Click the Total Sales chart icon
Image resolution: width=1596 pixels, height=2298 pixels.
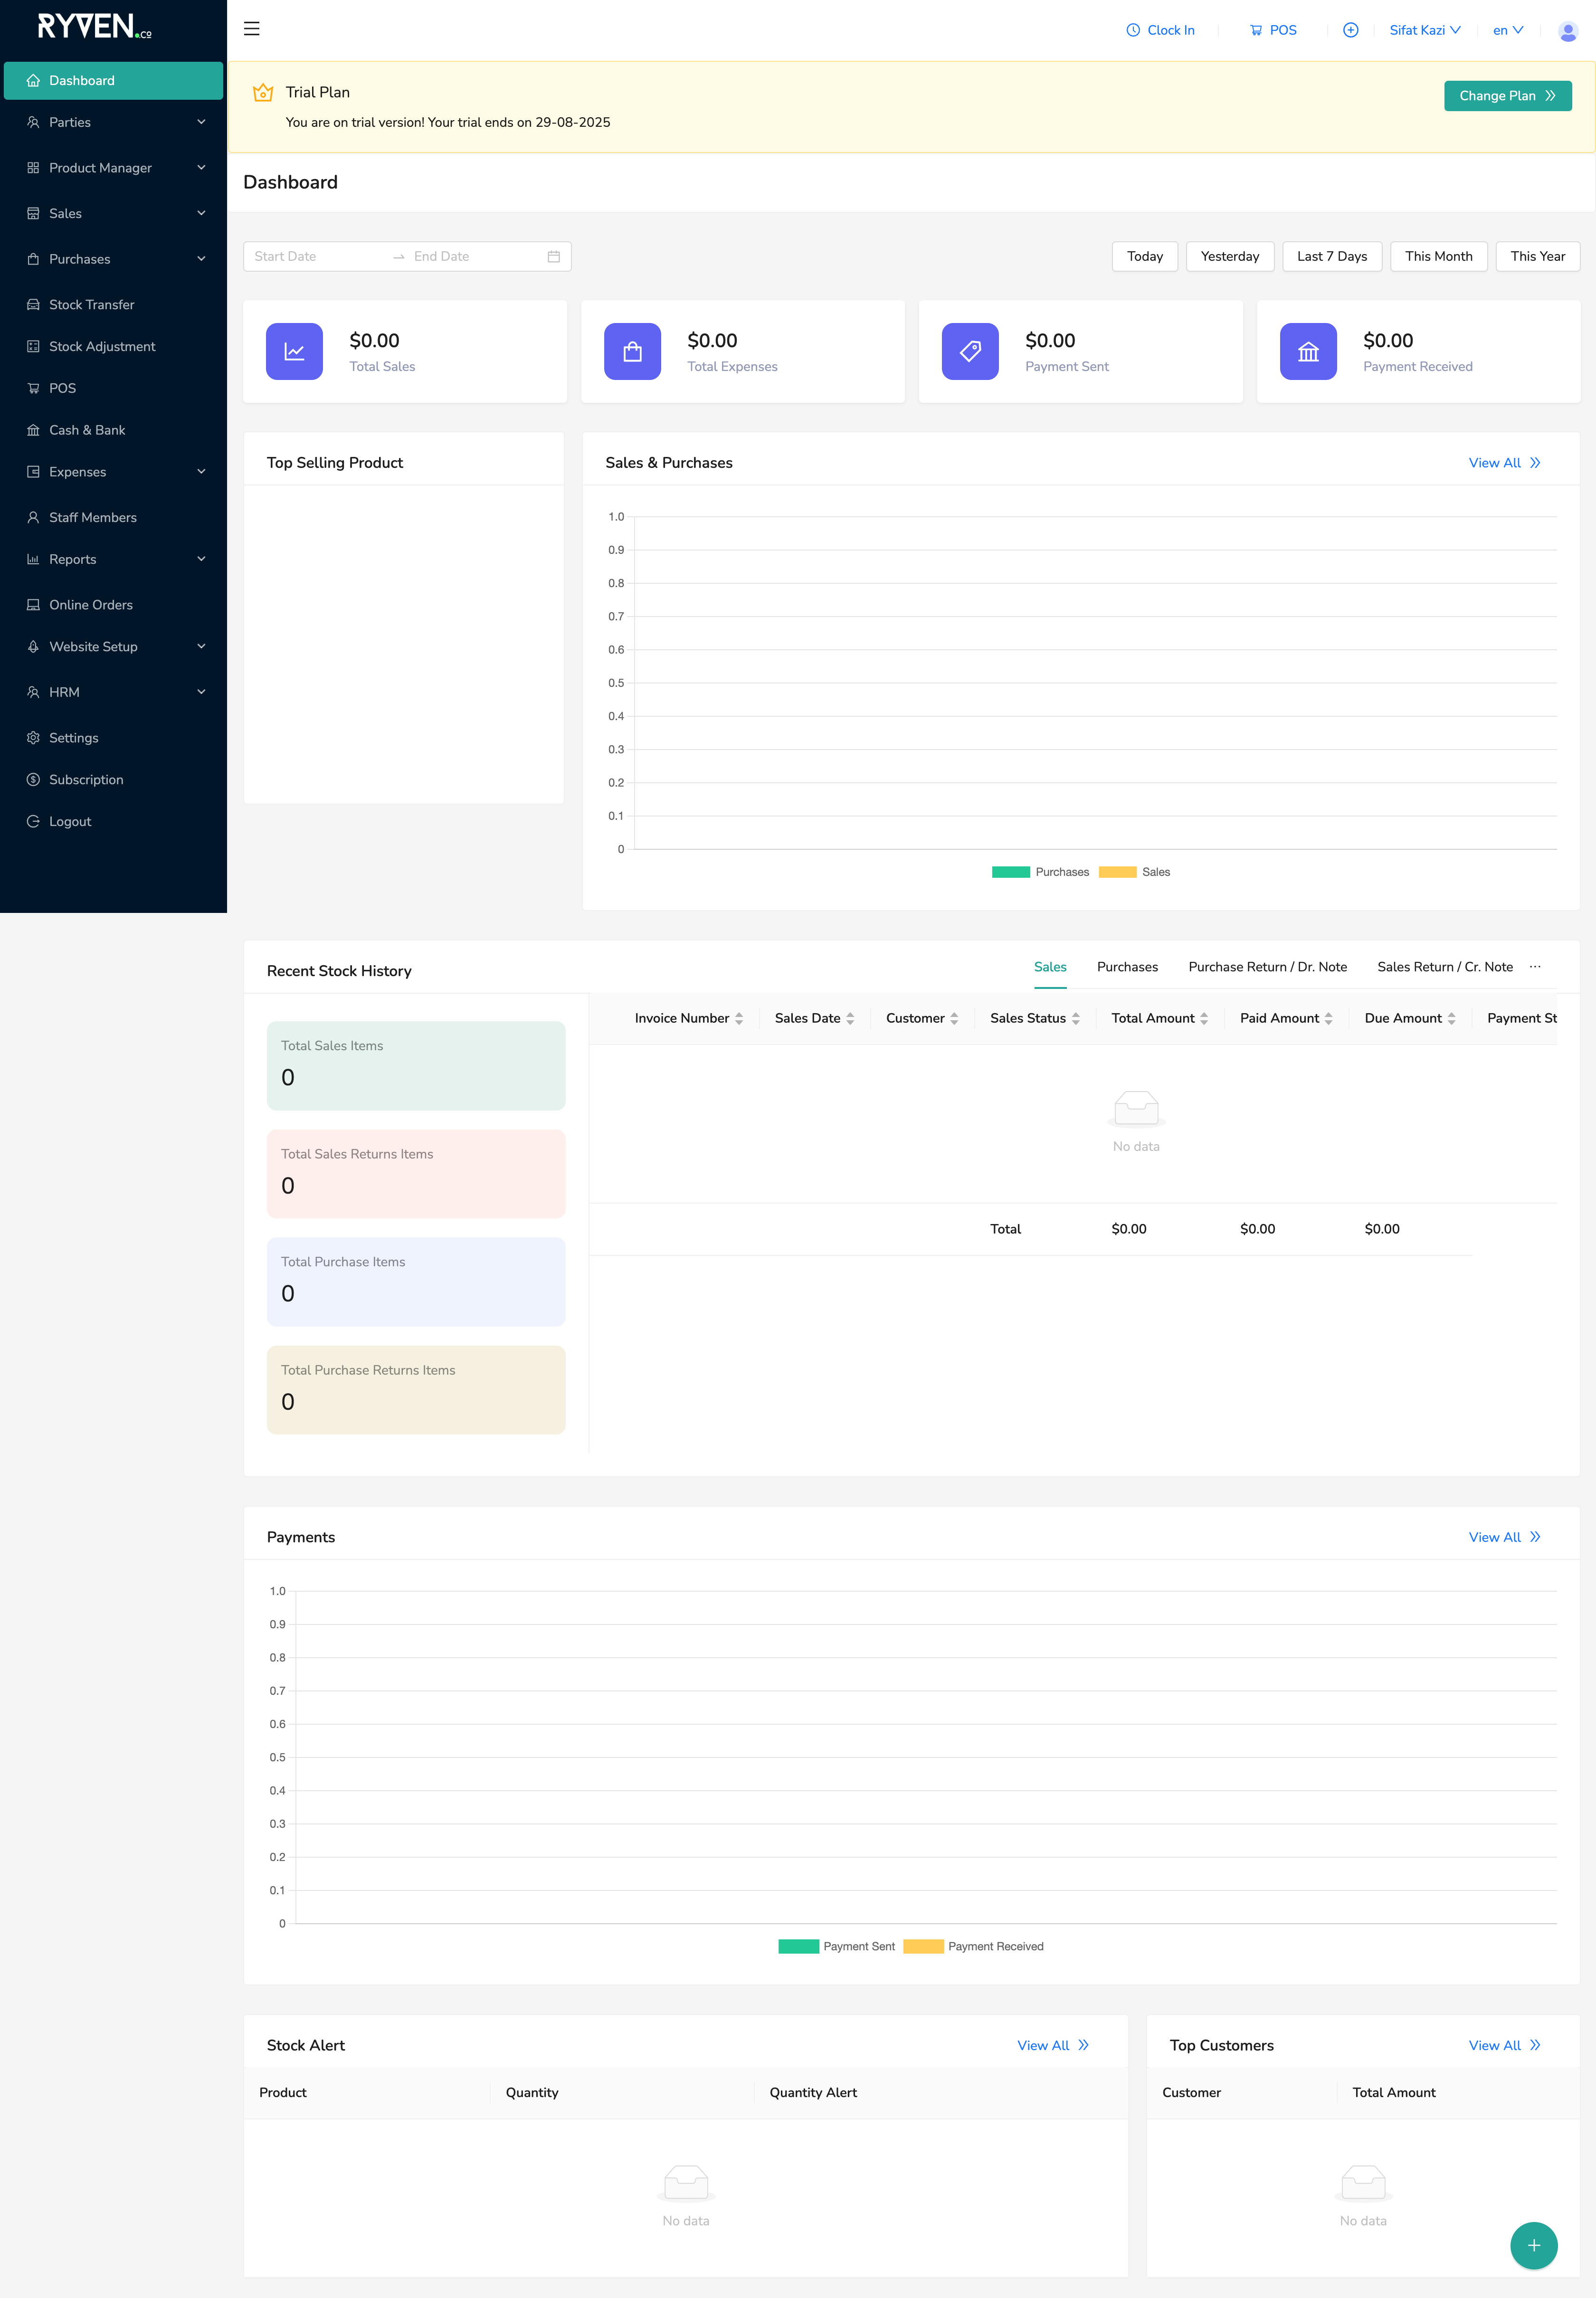(x=294, y=351)
